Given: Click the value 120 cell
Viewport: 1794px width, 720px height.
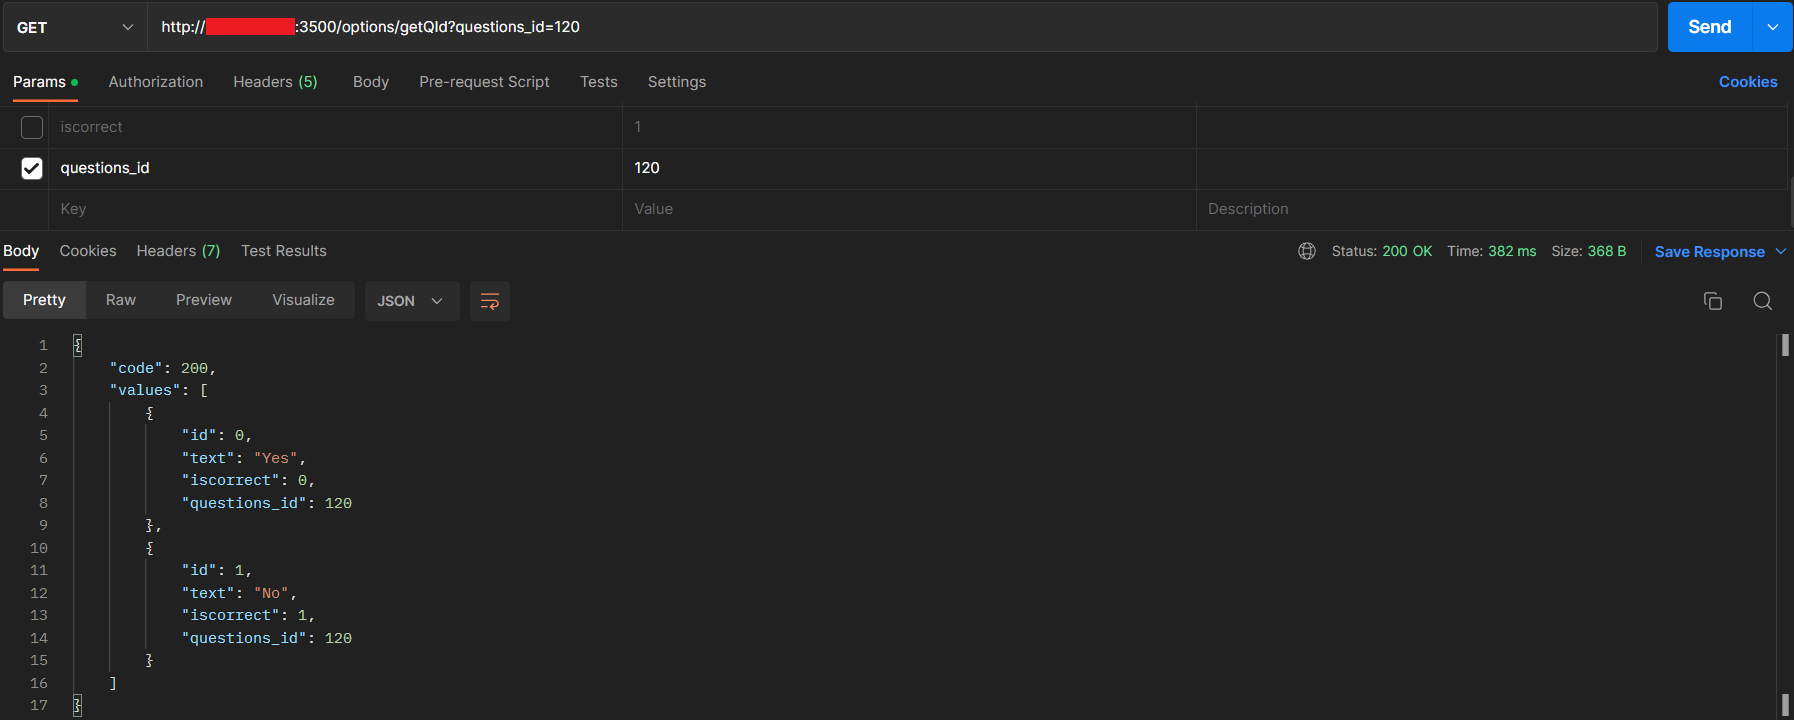Looking at the screenshot, I should click(909, 168).
